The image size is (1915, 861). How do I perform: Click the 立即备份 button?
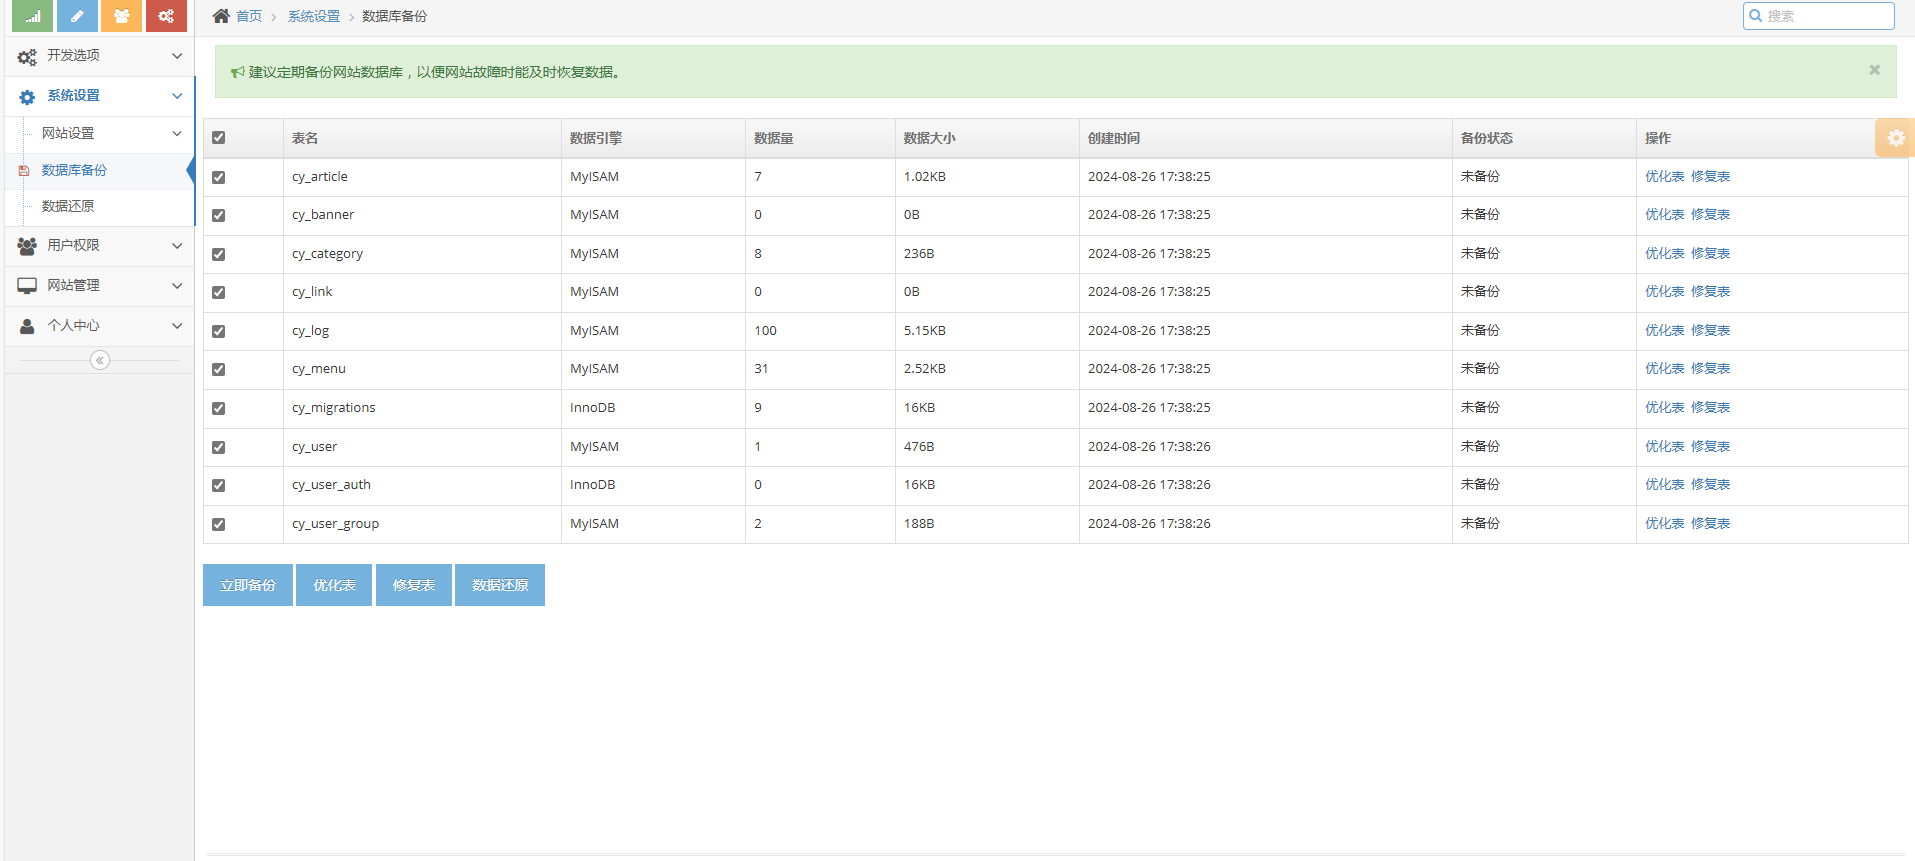click(x=248, y=585)
